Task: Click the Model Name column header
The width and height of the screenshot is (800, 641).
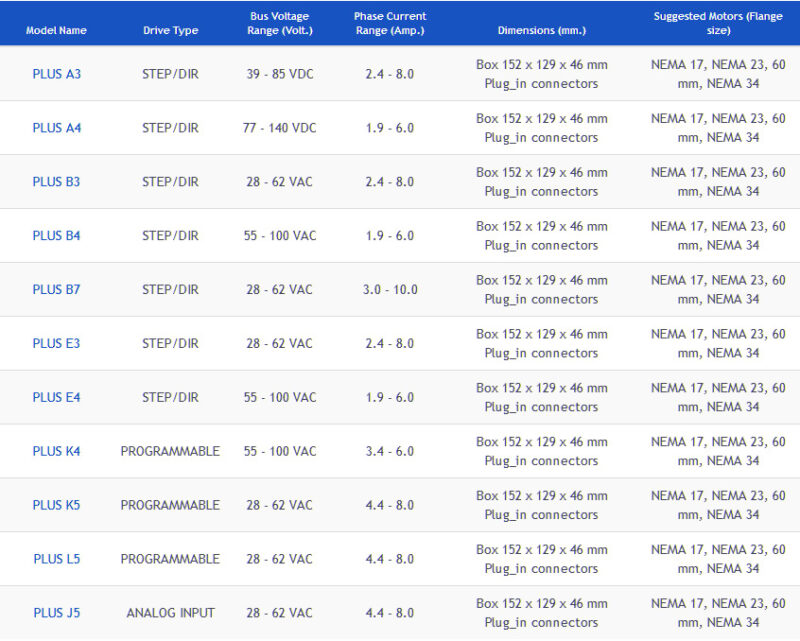Action: coord(56,31)
